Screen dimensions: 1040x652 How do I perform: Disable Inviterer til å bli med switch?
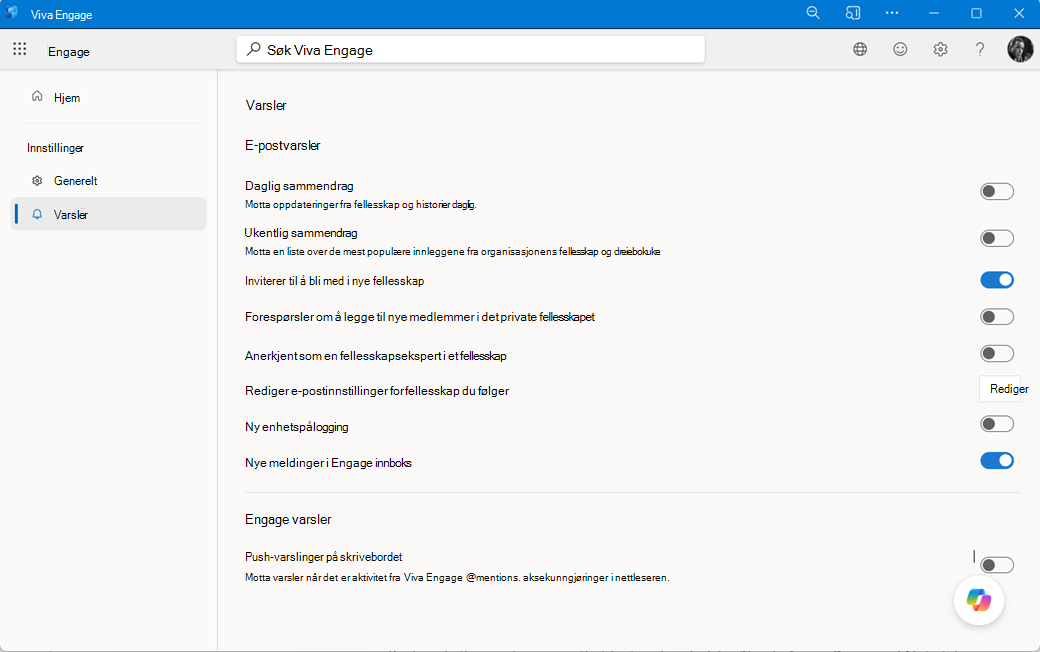point(997,280)
